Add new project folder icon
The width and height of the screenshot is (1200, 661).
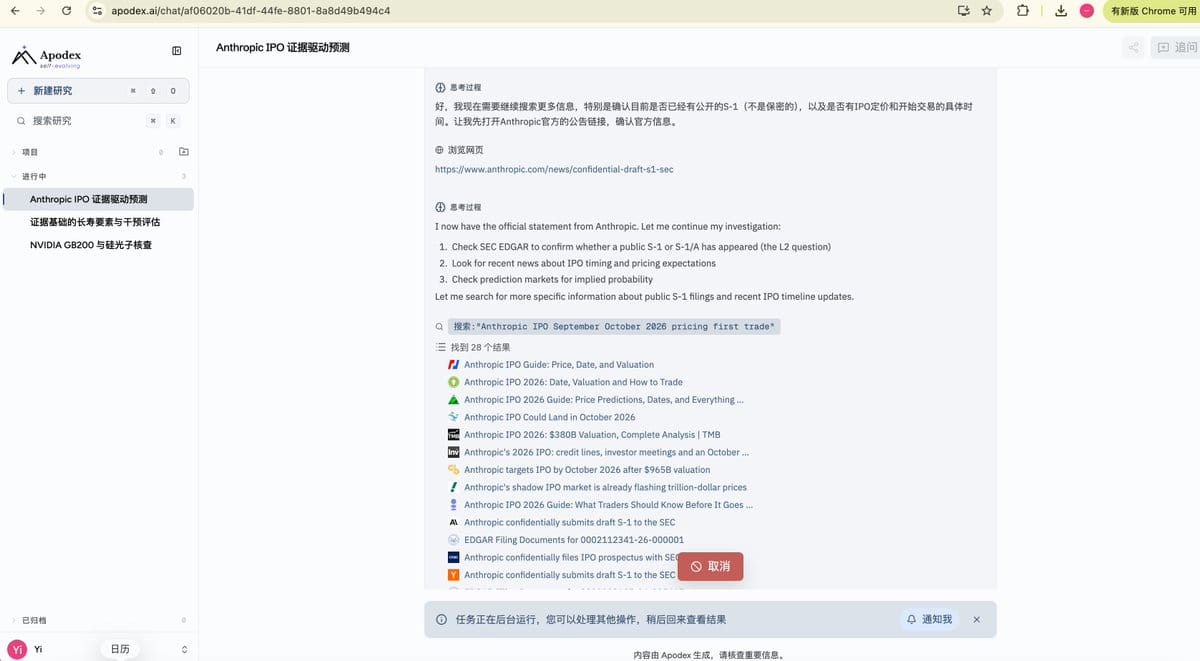click(183, 152)
